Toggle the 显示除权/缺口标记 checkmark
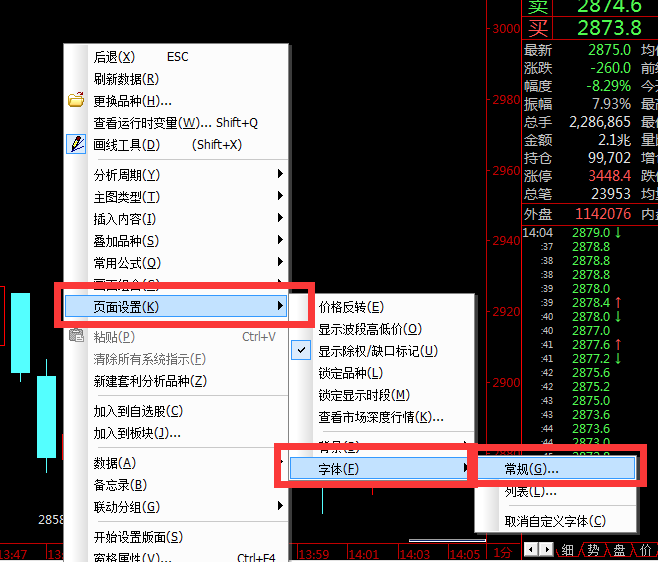This screenshot has height=562, width=658. pos(301,350)
